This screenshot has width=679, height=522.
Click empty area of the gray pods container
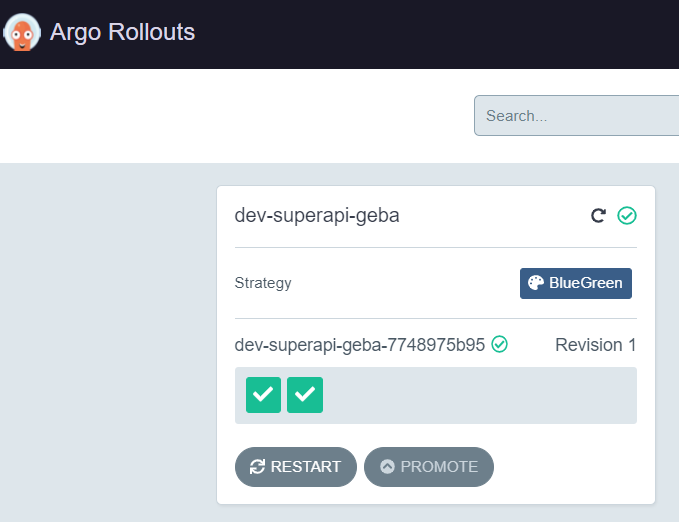(x=480, y=395)
